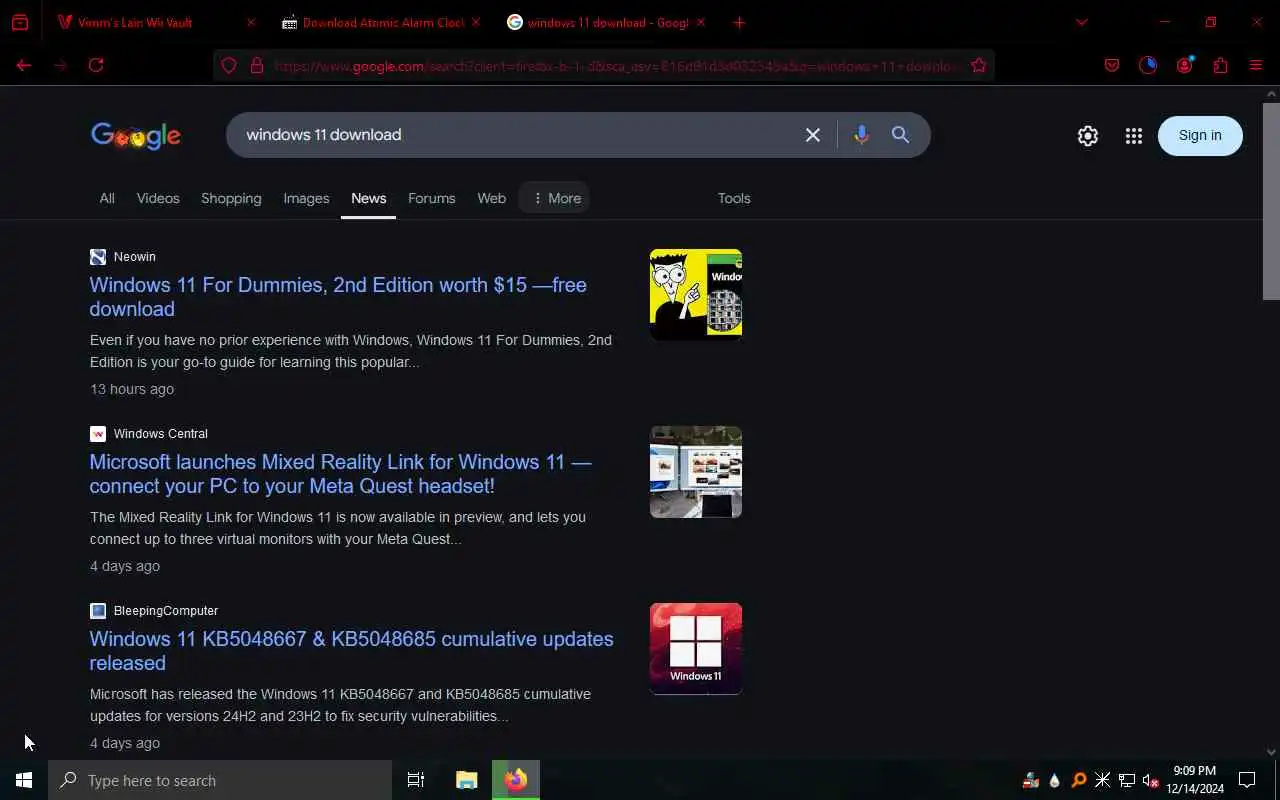The height and width of the screenshot is (800, 1280).
Task: Open Windows 11 For Dummies free download article
Action: point(338,297)
